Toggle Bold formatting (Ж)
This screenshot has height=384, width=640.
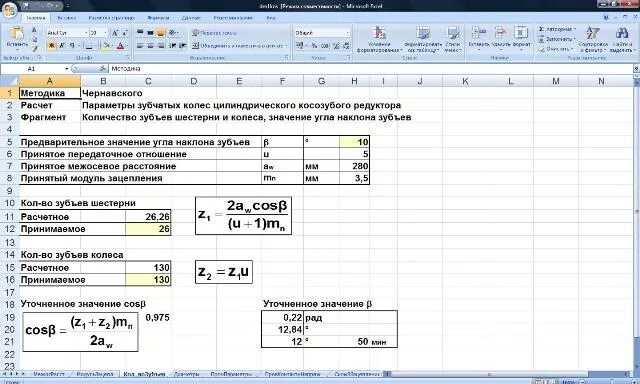pyautogui.click(x=51, y=46)
